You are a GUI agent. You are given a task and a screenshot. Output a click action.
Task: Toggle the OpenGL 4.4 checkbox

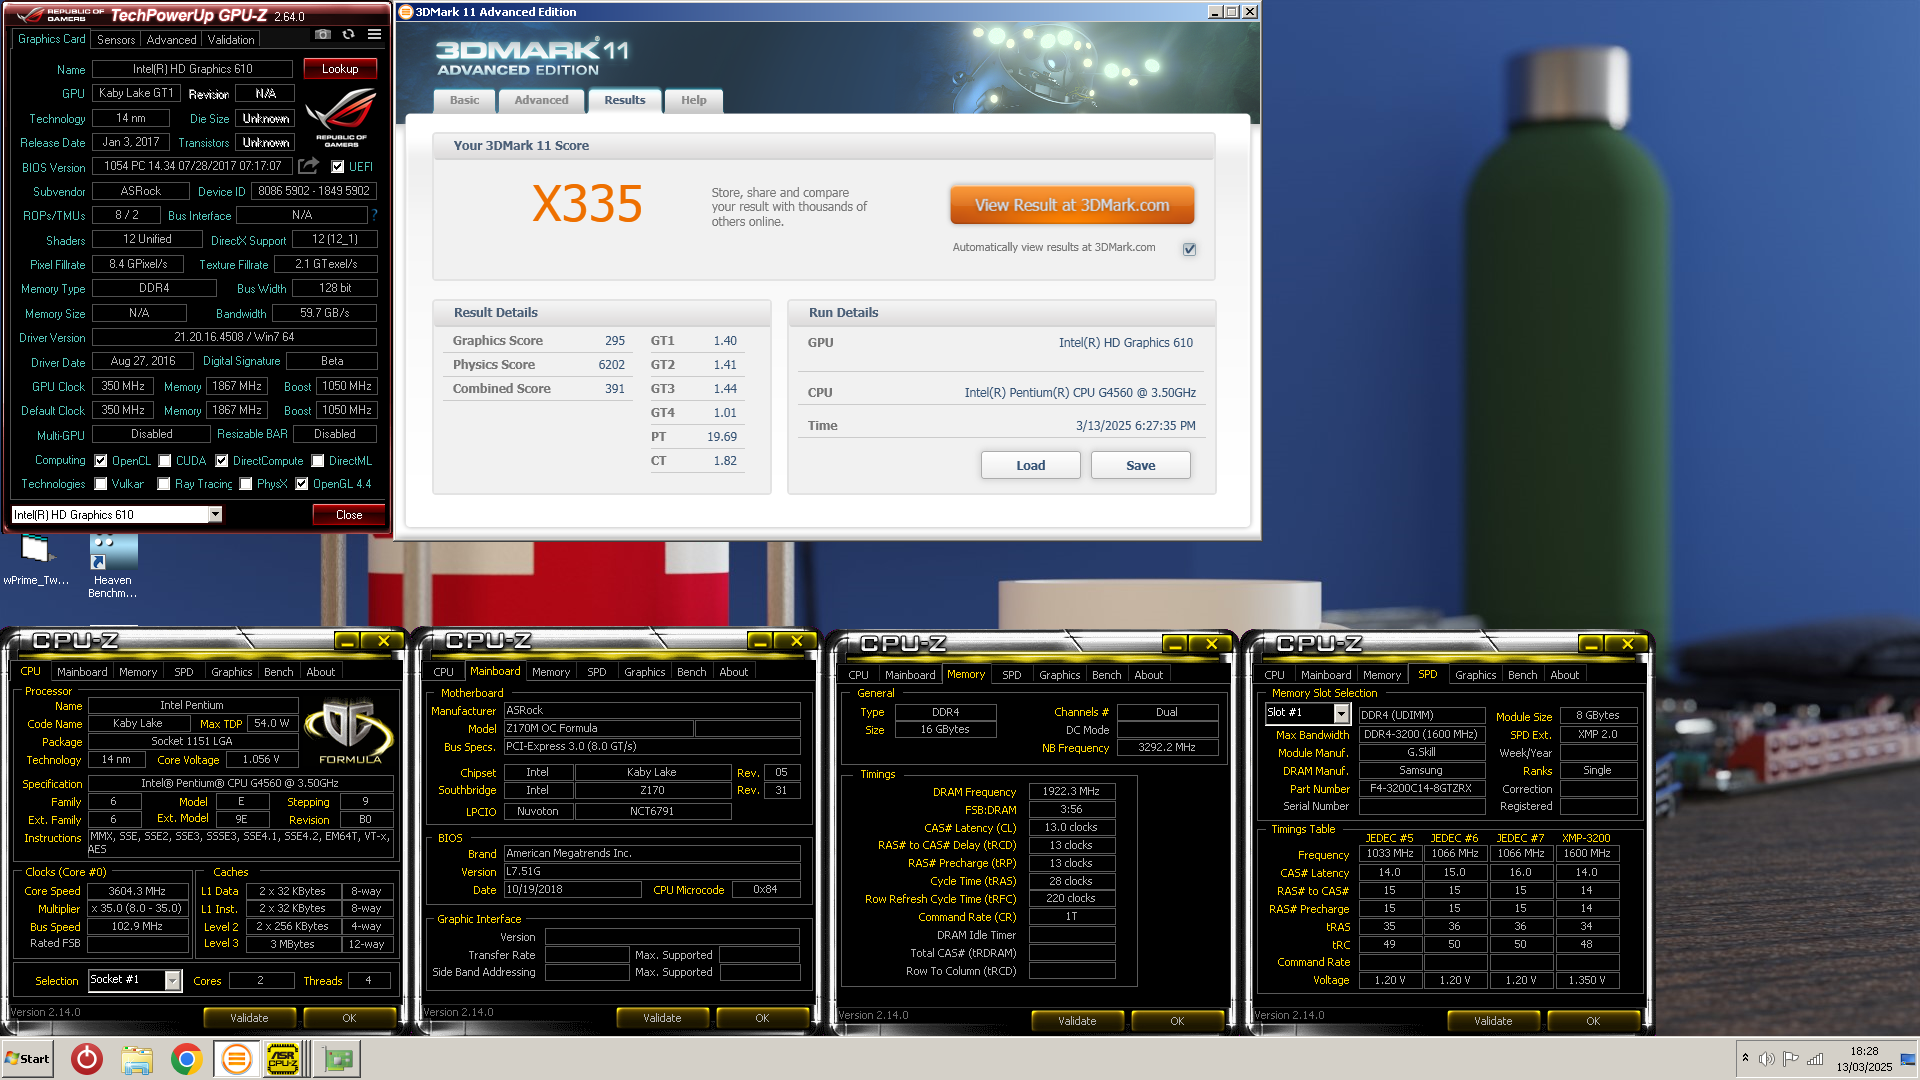301,484
